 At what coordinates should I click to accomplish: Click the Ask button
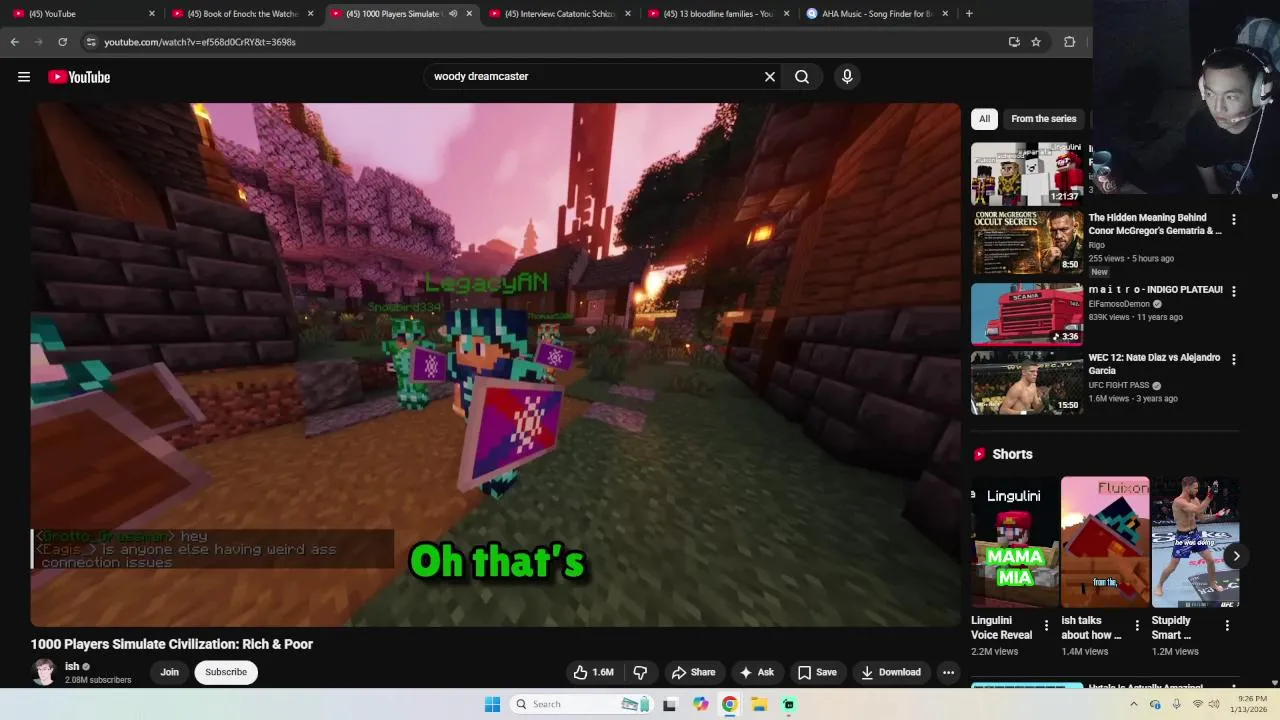tap(756, 672)
